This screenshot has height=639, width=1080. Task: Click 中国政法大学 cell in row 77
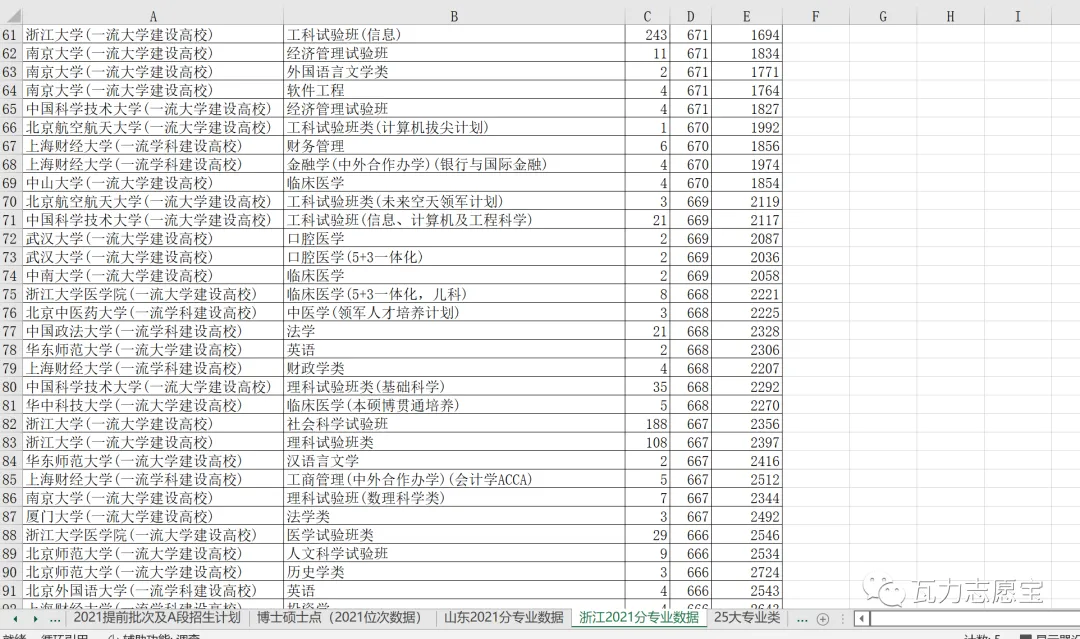[x=153, y=331]
